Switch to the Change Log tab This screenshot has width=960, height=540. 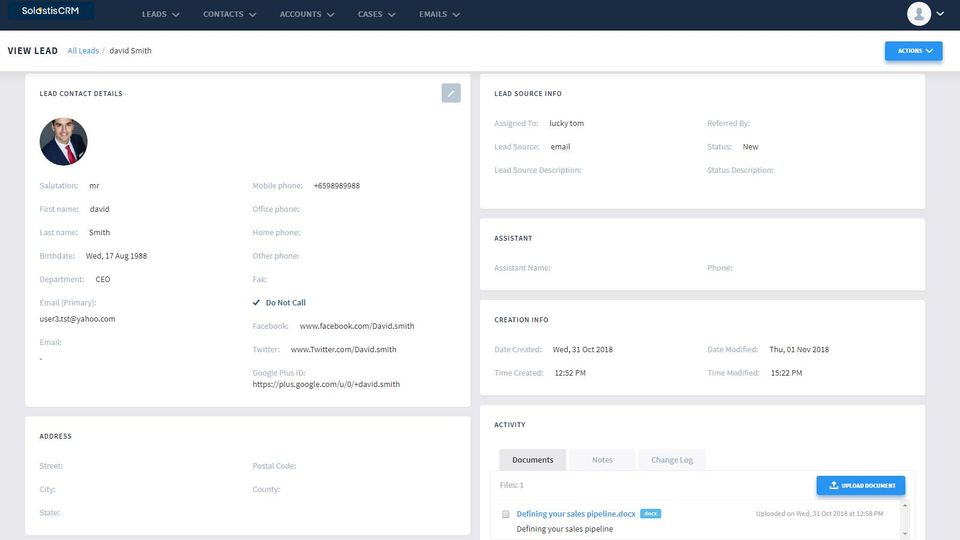[672, 460]
